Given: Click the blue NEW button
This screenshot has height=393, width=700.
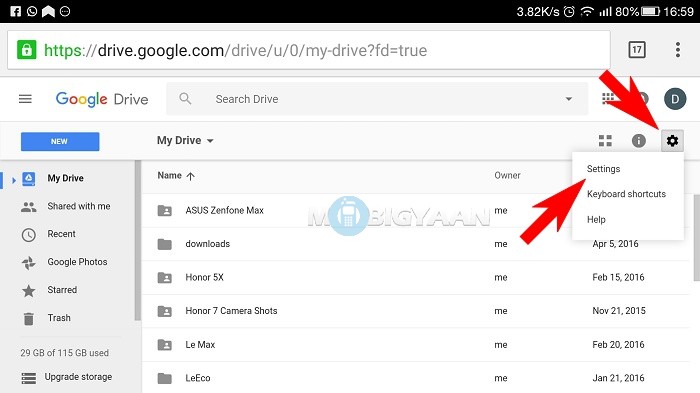Looking at the screenshot, I should [x=60, y=141].
